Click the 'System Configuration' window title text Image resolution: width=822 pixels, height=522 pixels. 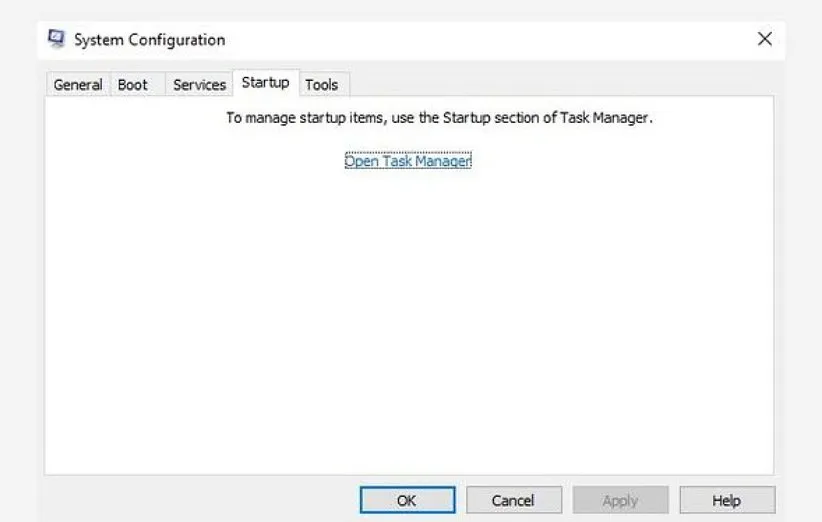coord(149,40)
